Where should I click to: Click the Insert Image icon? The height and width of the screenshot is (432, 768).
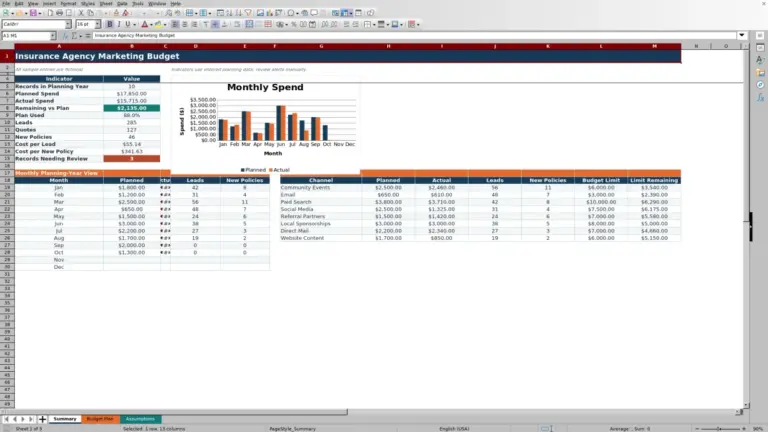coord(260,13)
